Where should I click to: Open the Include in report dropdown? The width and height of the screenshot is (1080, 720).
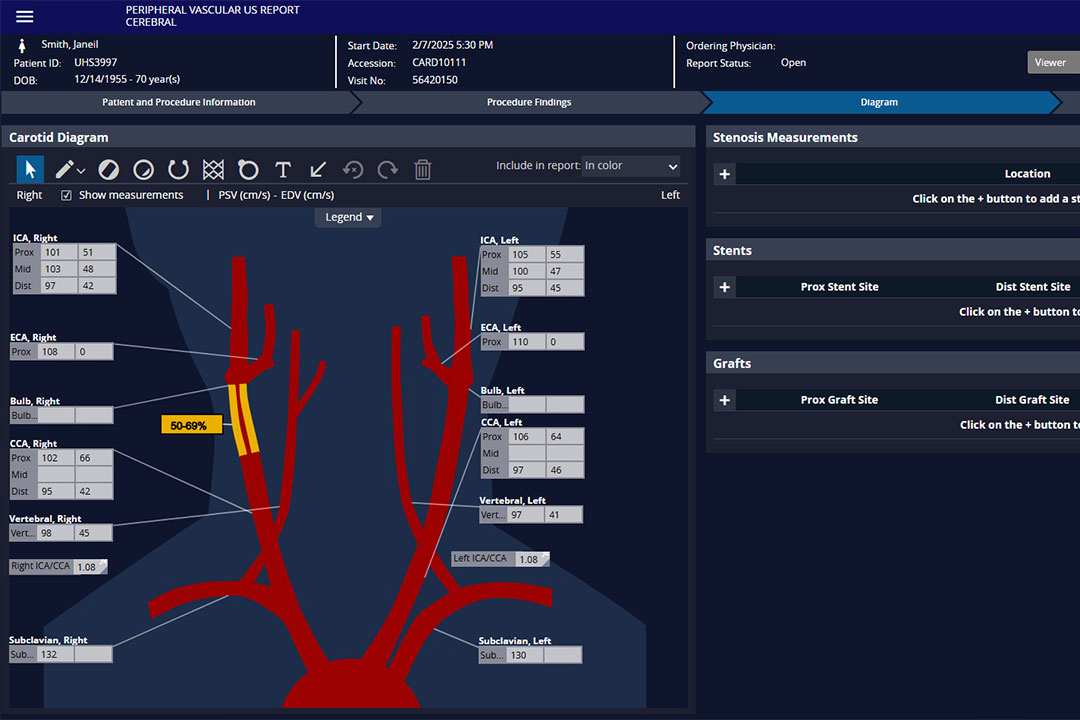pyautogui.click(x=630, y=166)
